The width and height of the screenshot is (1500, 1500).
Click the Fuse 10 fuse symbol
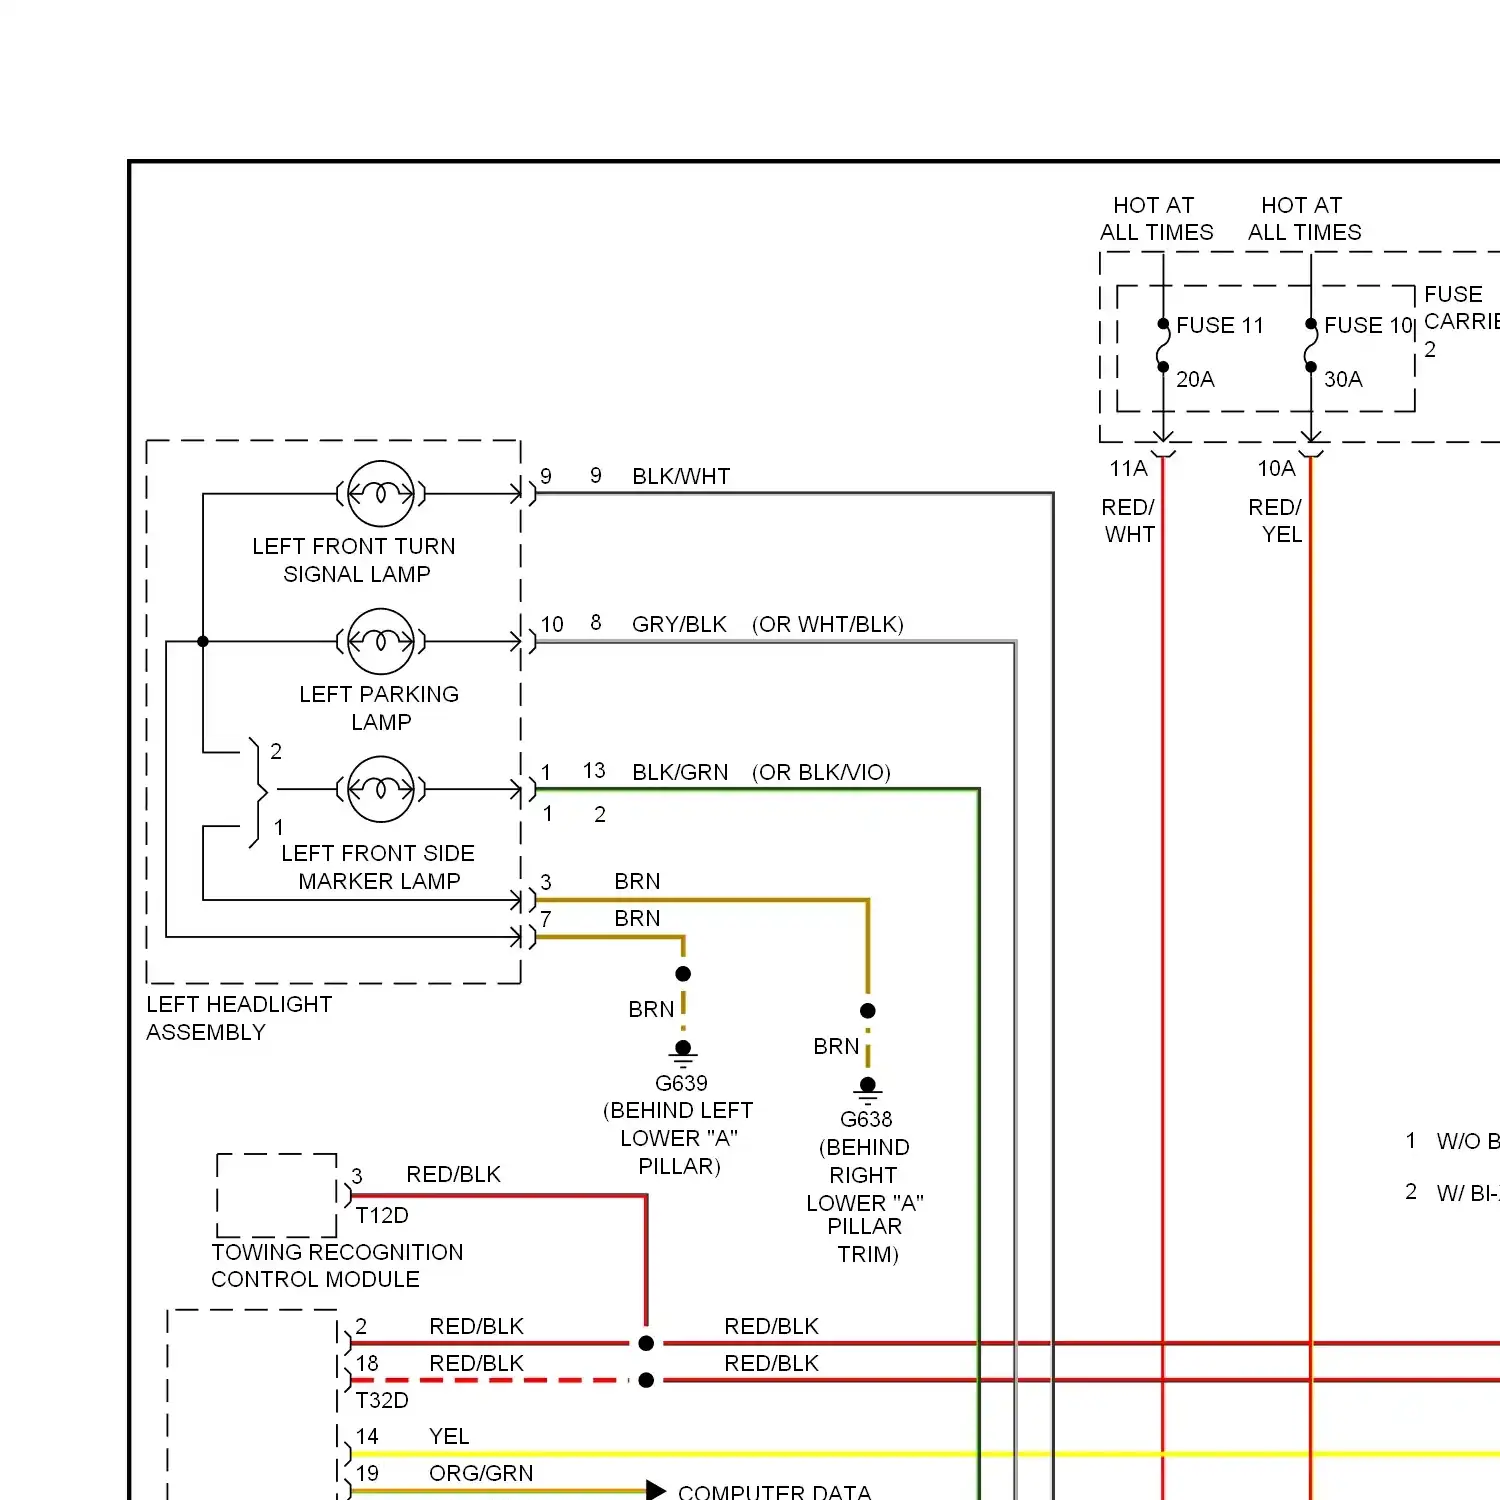1311,346
